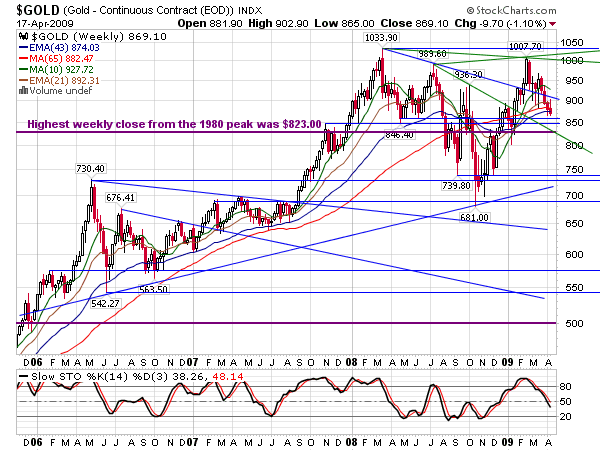Image resolution: width=600 pixels, height=451 pixels.
Task: Click the INDX exchange label
Action: coord(250,11)
